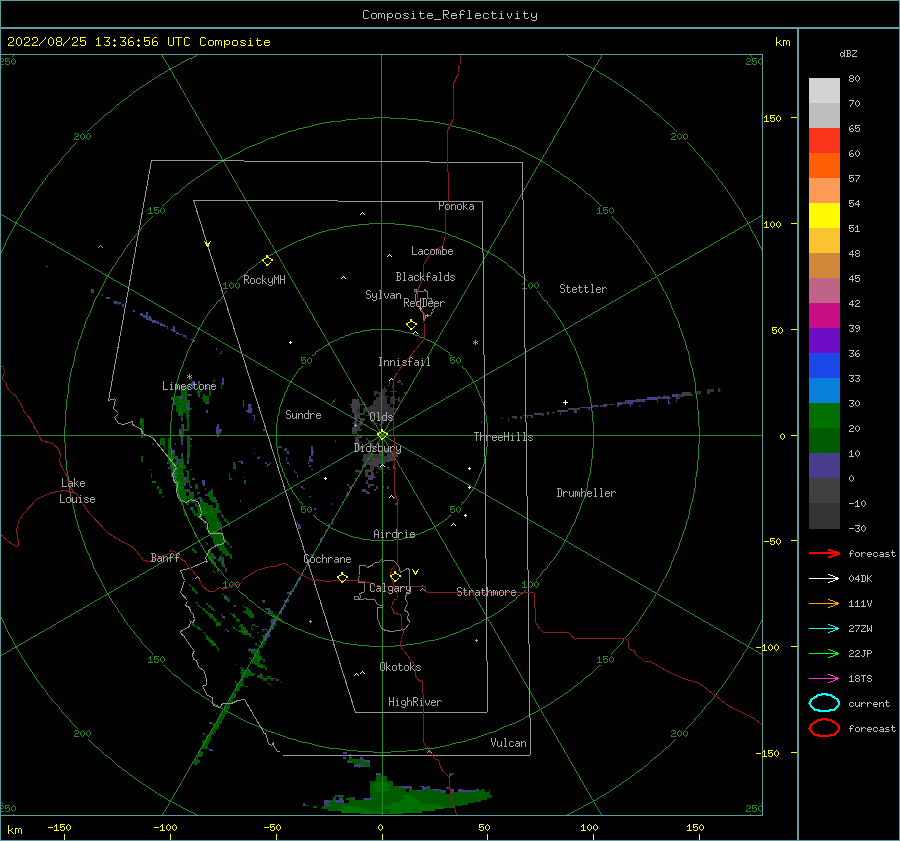Viewport: 900px width, 841px height.
Task: Click the Strathmore city label
Action: click(x=486, y=592)
